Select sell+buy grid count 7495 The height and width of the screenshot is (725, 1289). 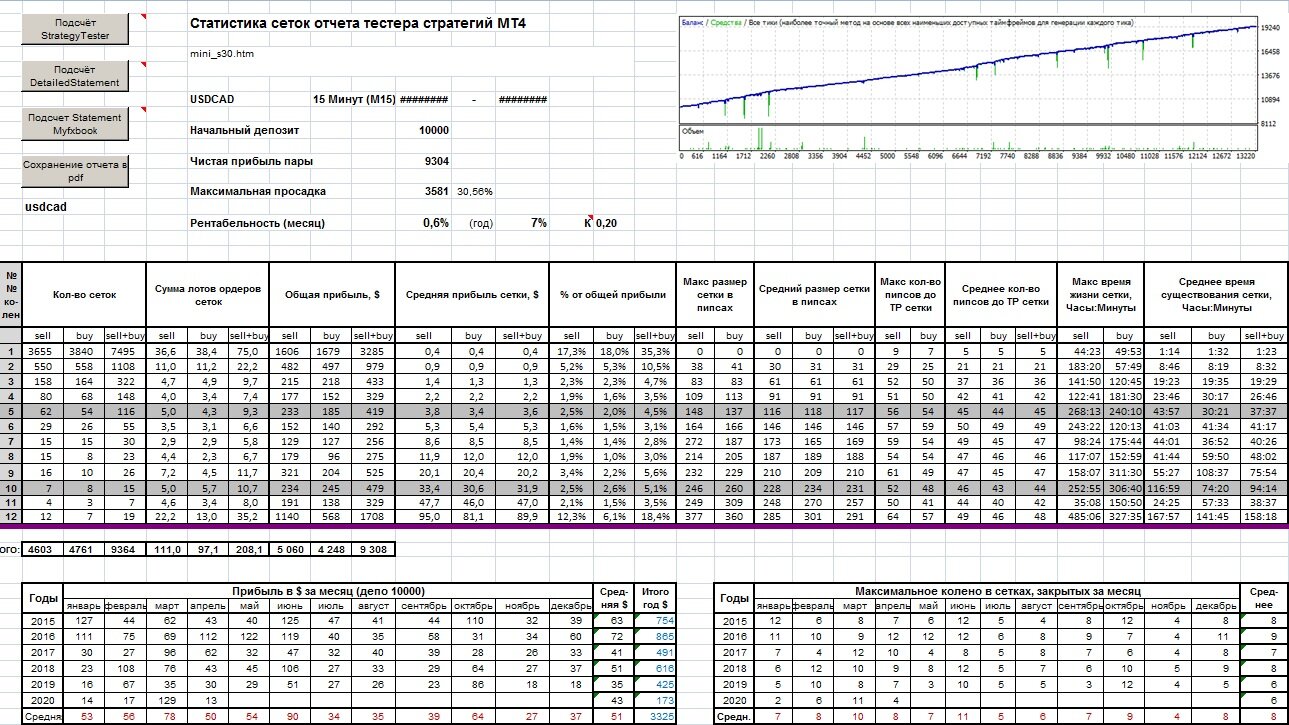click(125, 353)
